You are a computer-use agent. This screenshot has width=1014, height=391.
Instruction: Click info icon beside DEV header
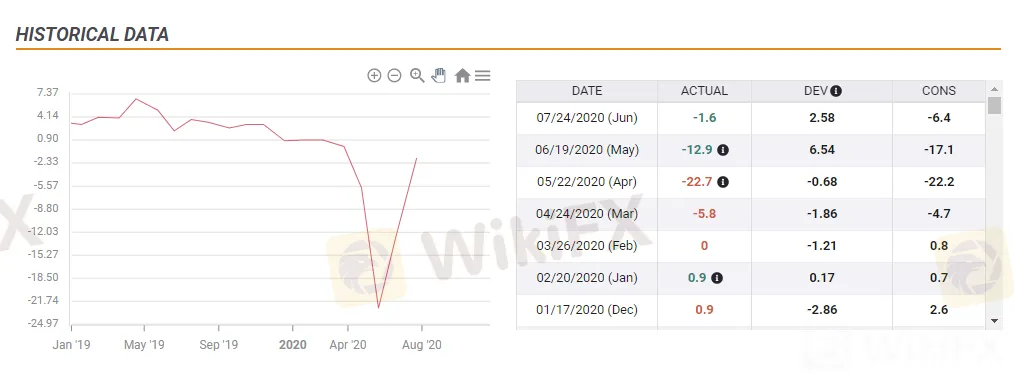click(836, 91)
